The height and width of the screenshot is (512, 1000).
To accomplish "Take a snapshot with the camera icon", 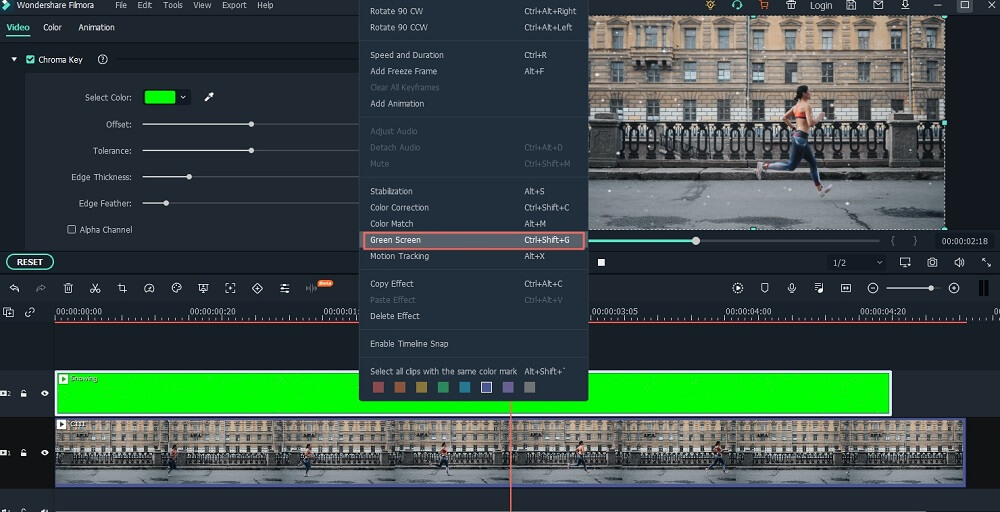I will pyautogui.click(x=932, y=262).
